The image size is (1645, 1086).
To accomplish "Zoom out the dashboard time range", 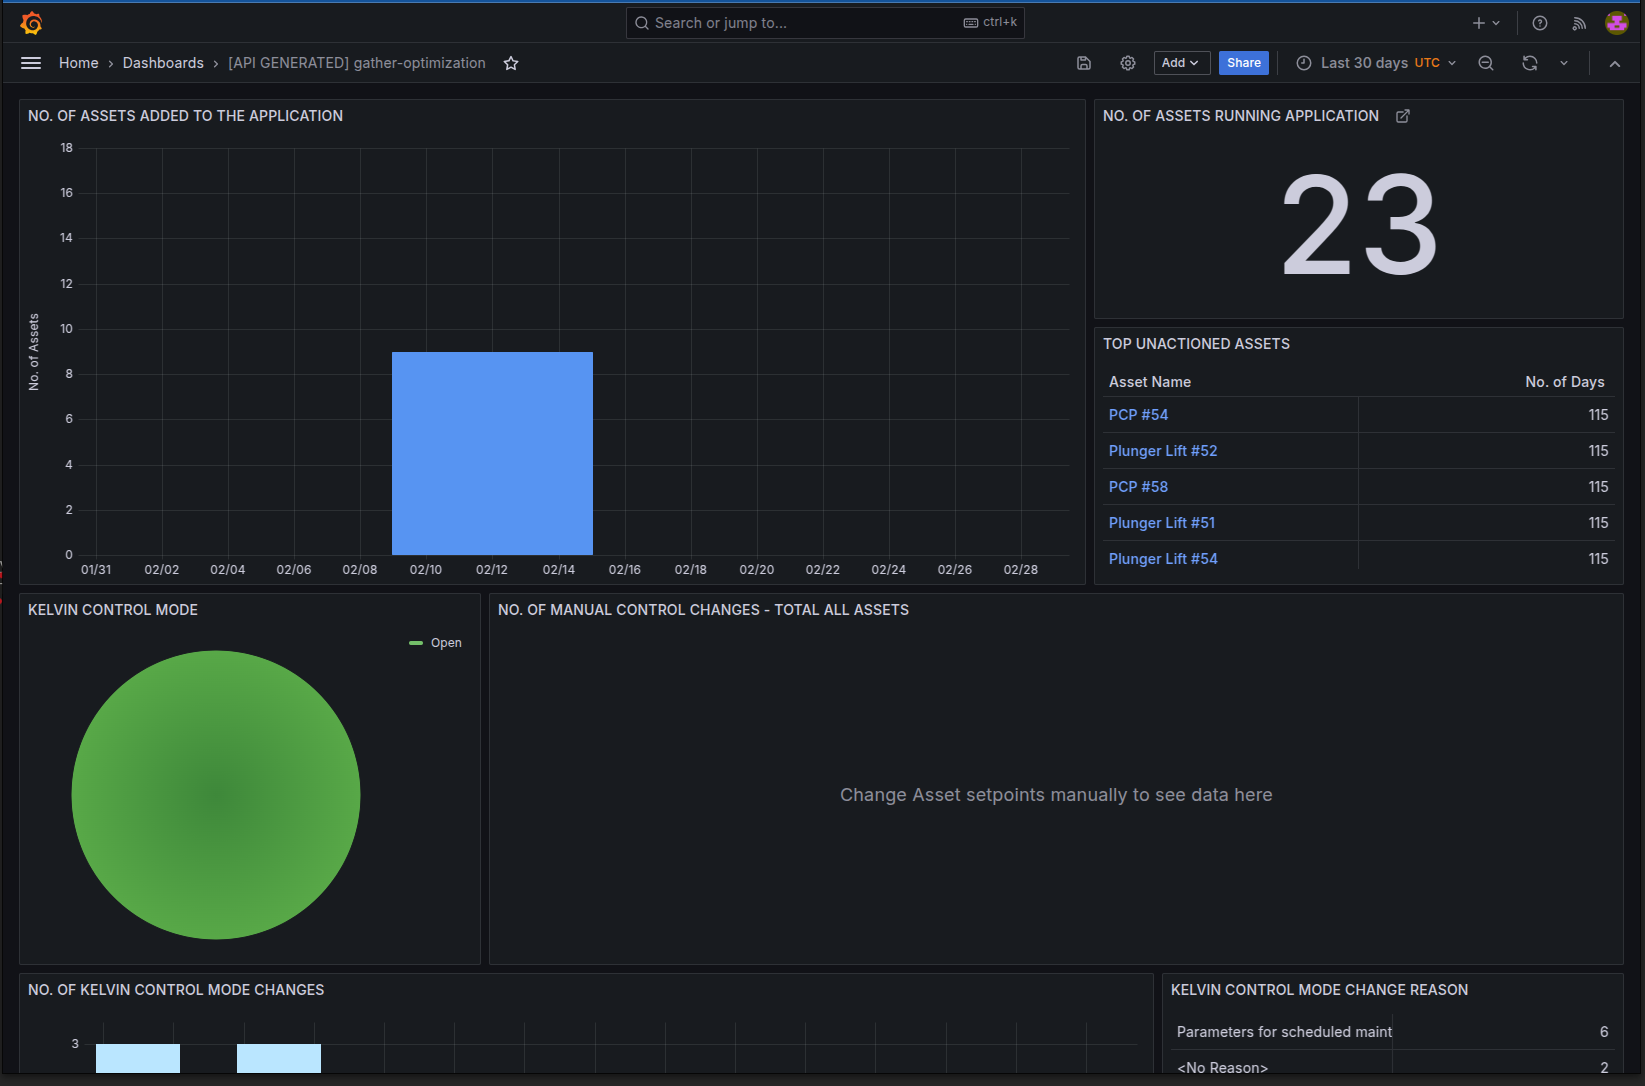I will (1485, 62).
